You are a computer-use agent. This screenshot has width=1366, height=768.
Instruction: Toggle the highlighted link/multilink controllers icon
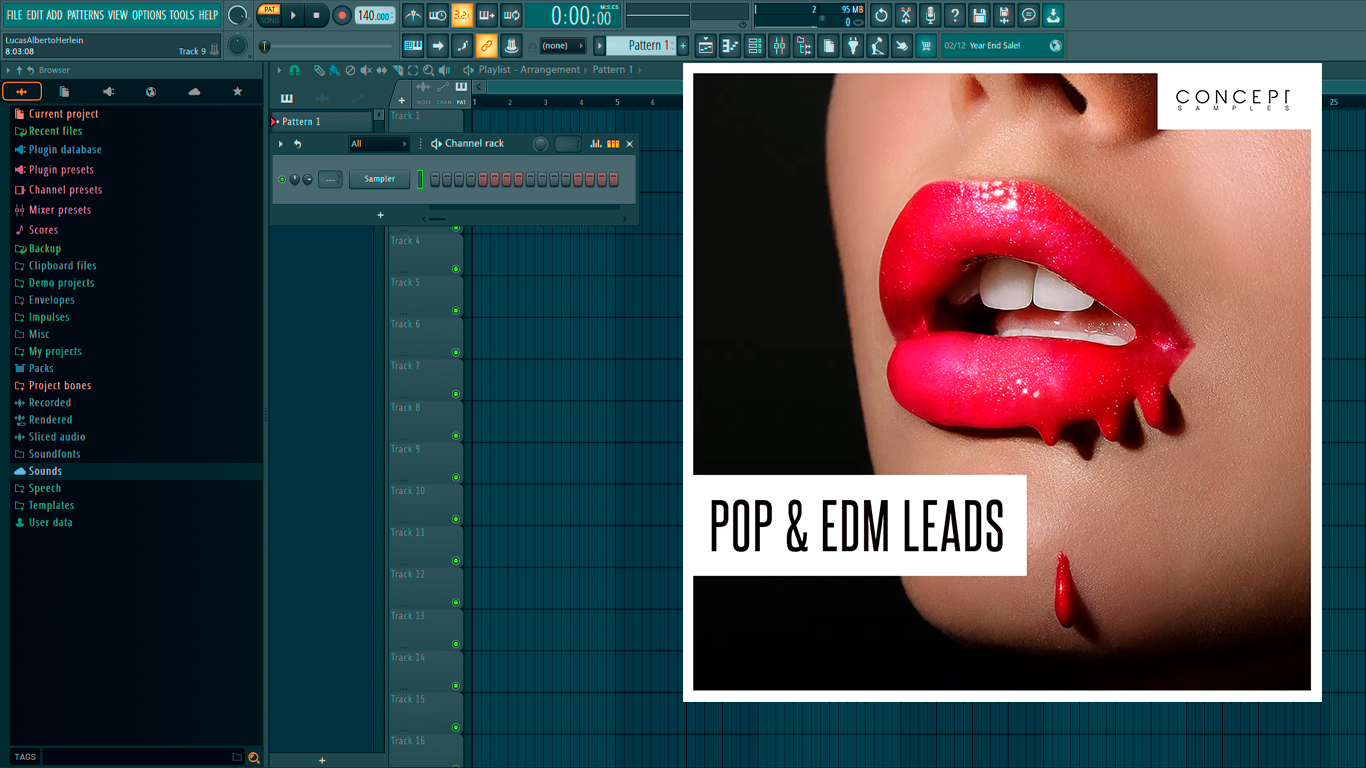486,45
